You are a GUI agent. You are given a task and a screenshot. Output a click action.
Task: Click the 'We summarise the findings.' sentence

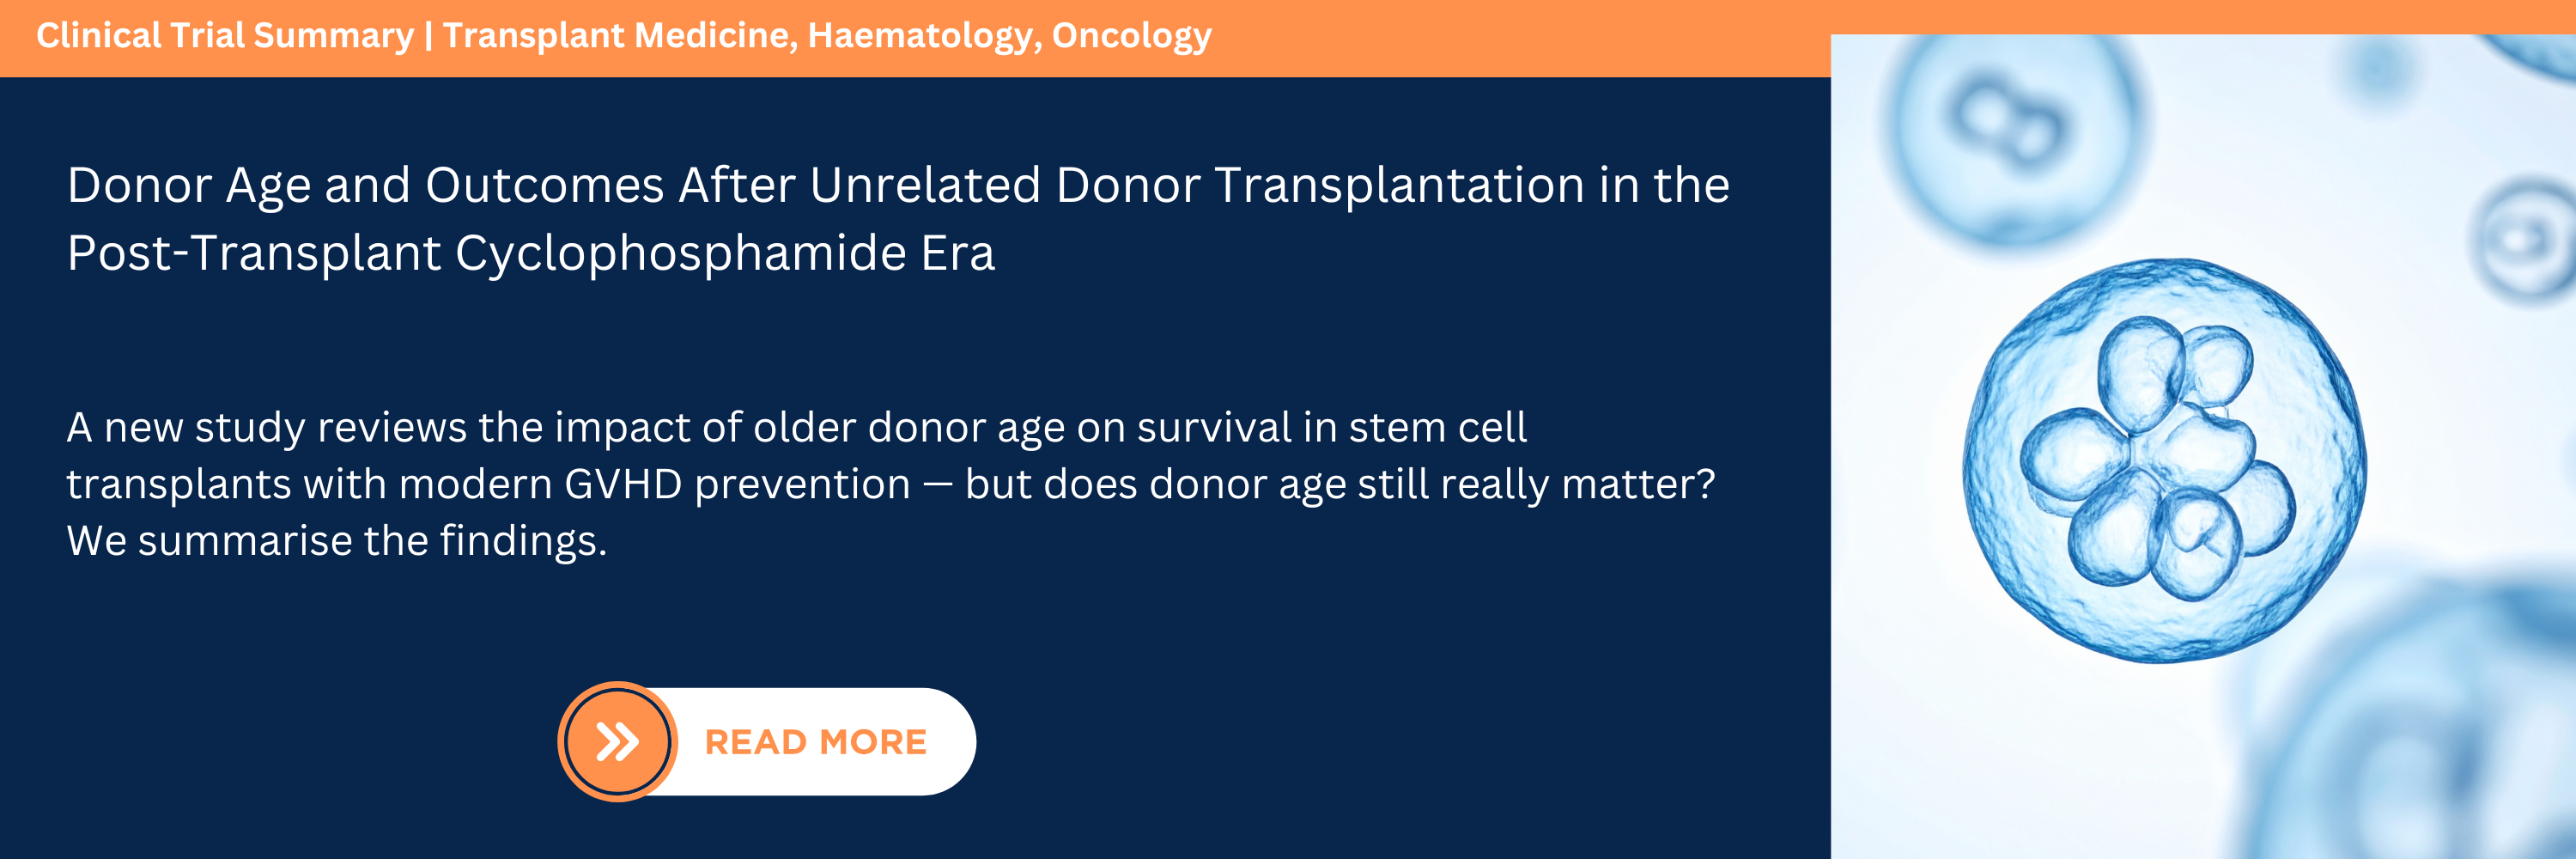click(x=337, y=541)
